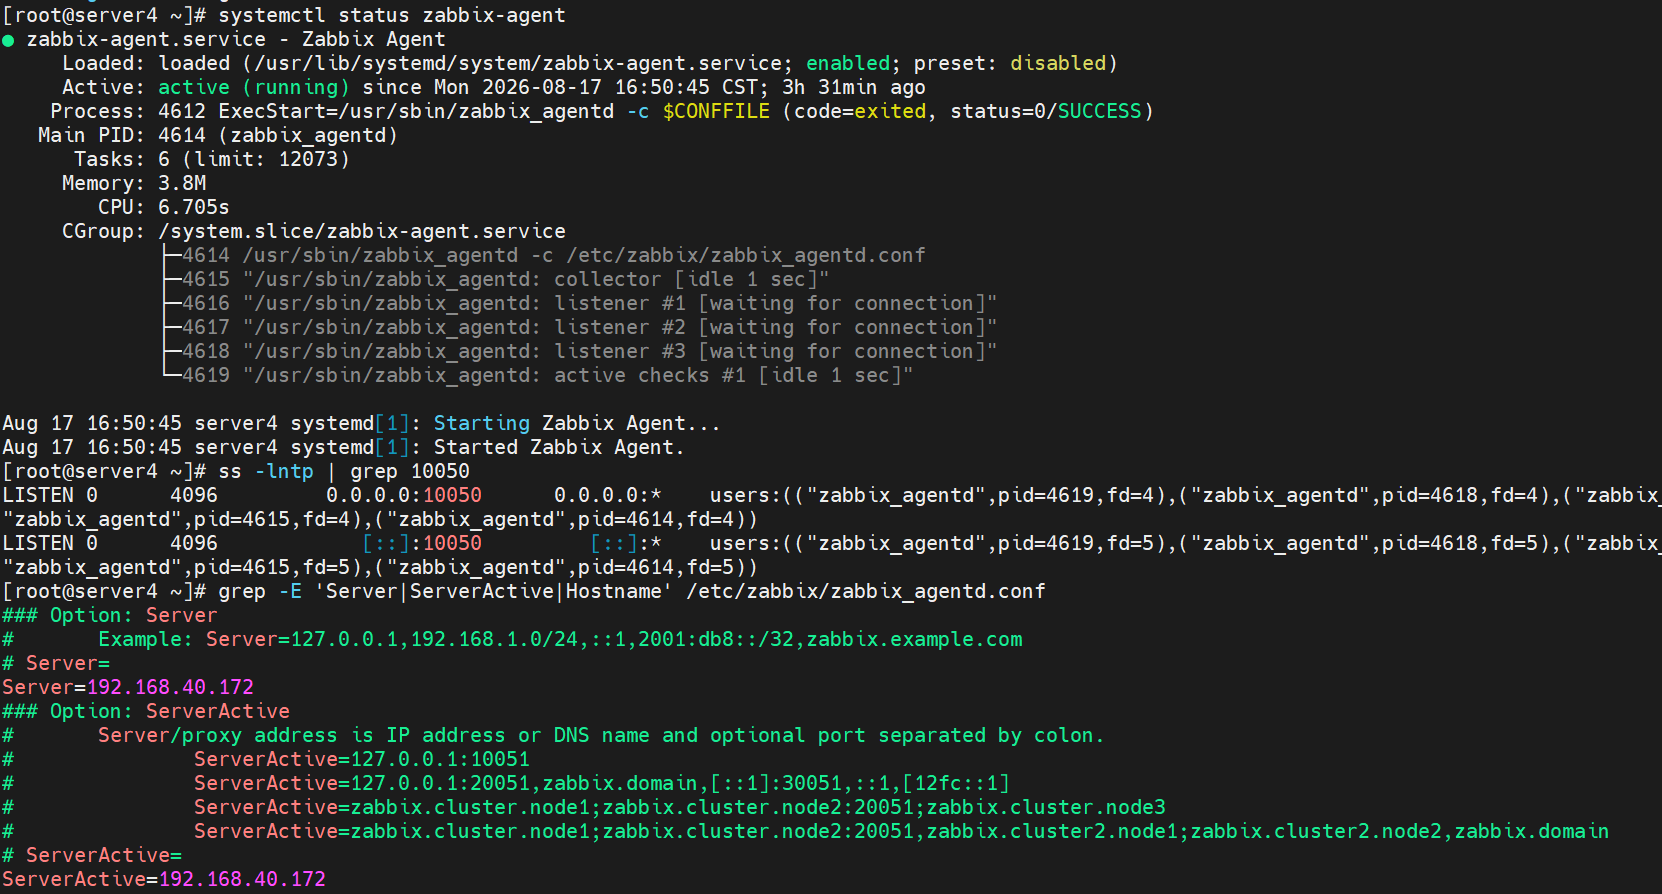Click the IPv6 listen address '[::]:10050'

click(422, 543)
